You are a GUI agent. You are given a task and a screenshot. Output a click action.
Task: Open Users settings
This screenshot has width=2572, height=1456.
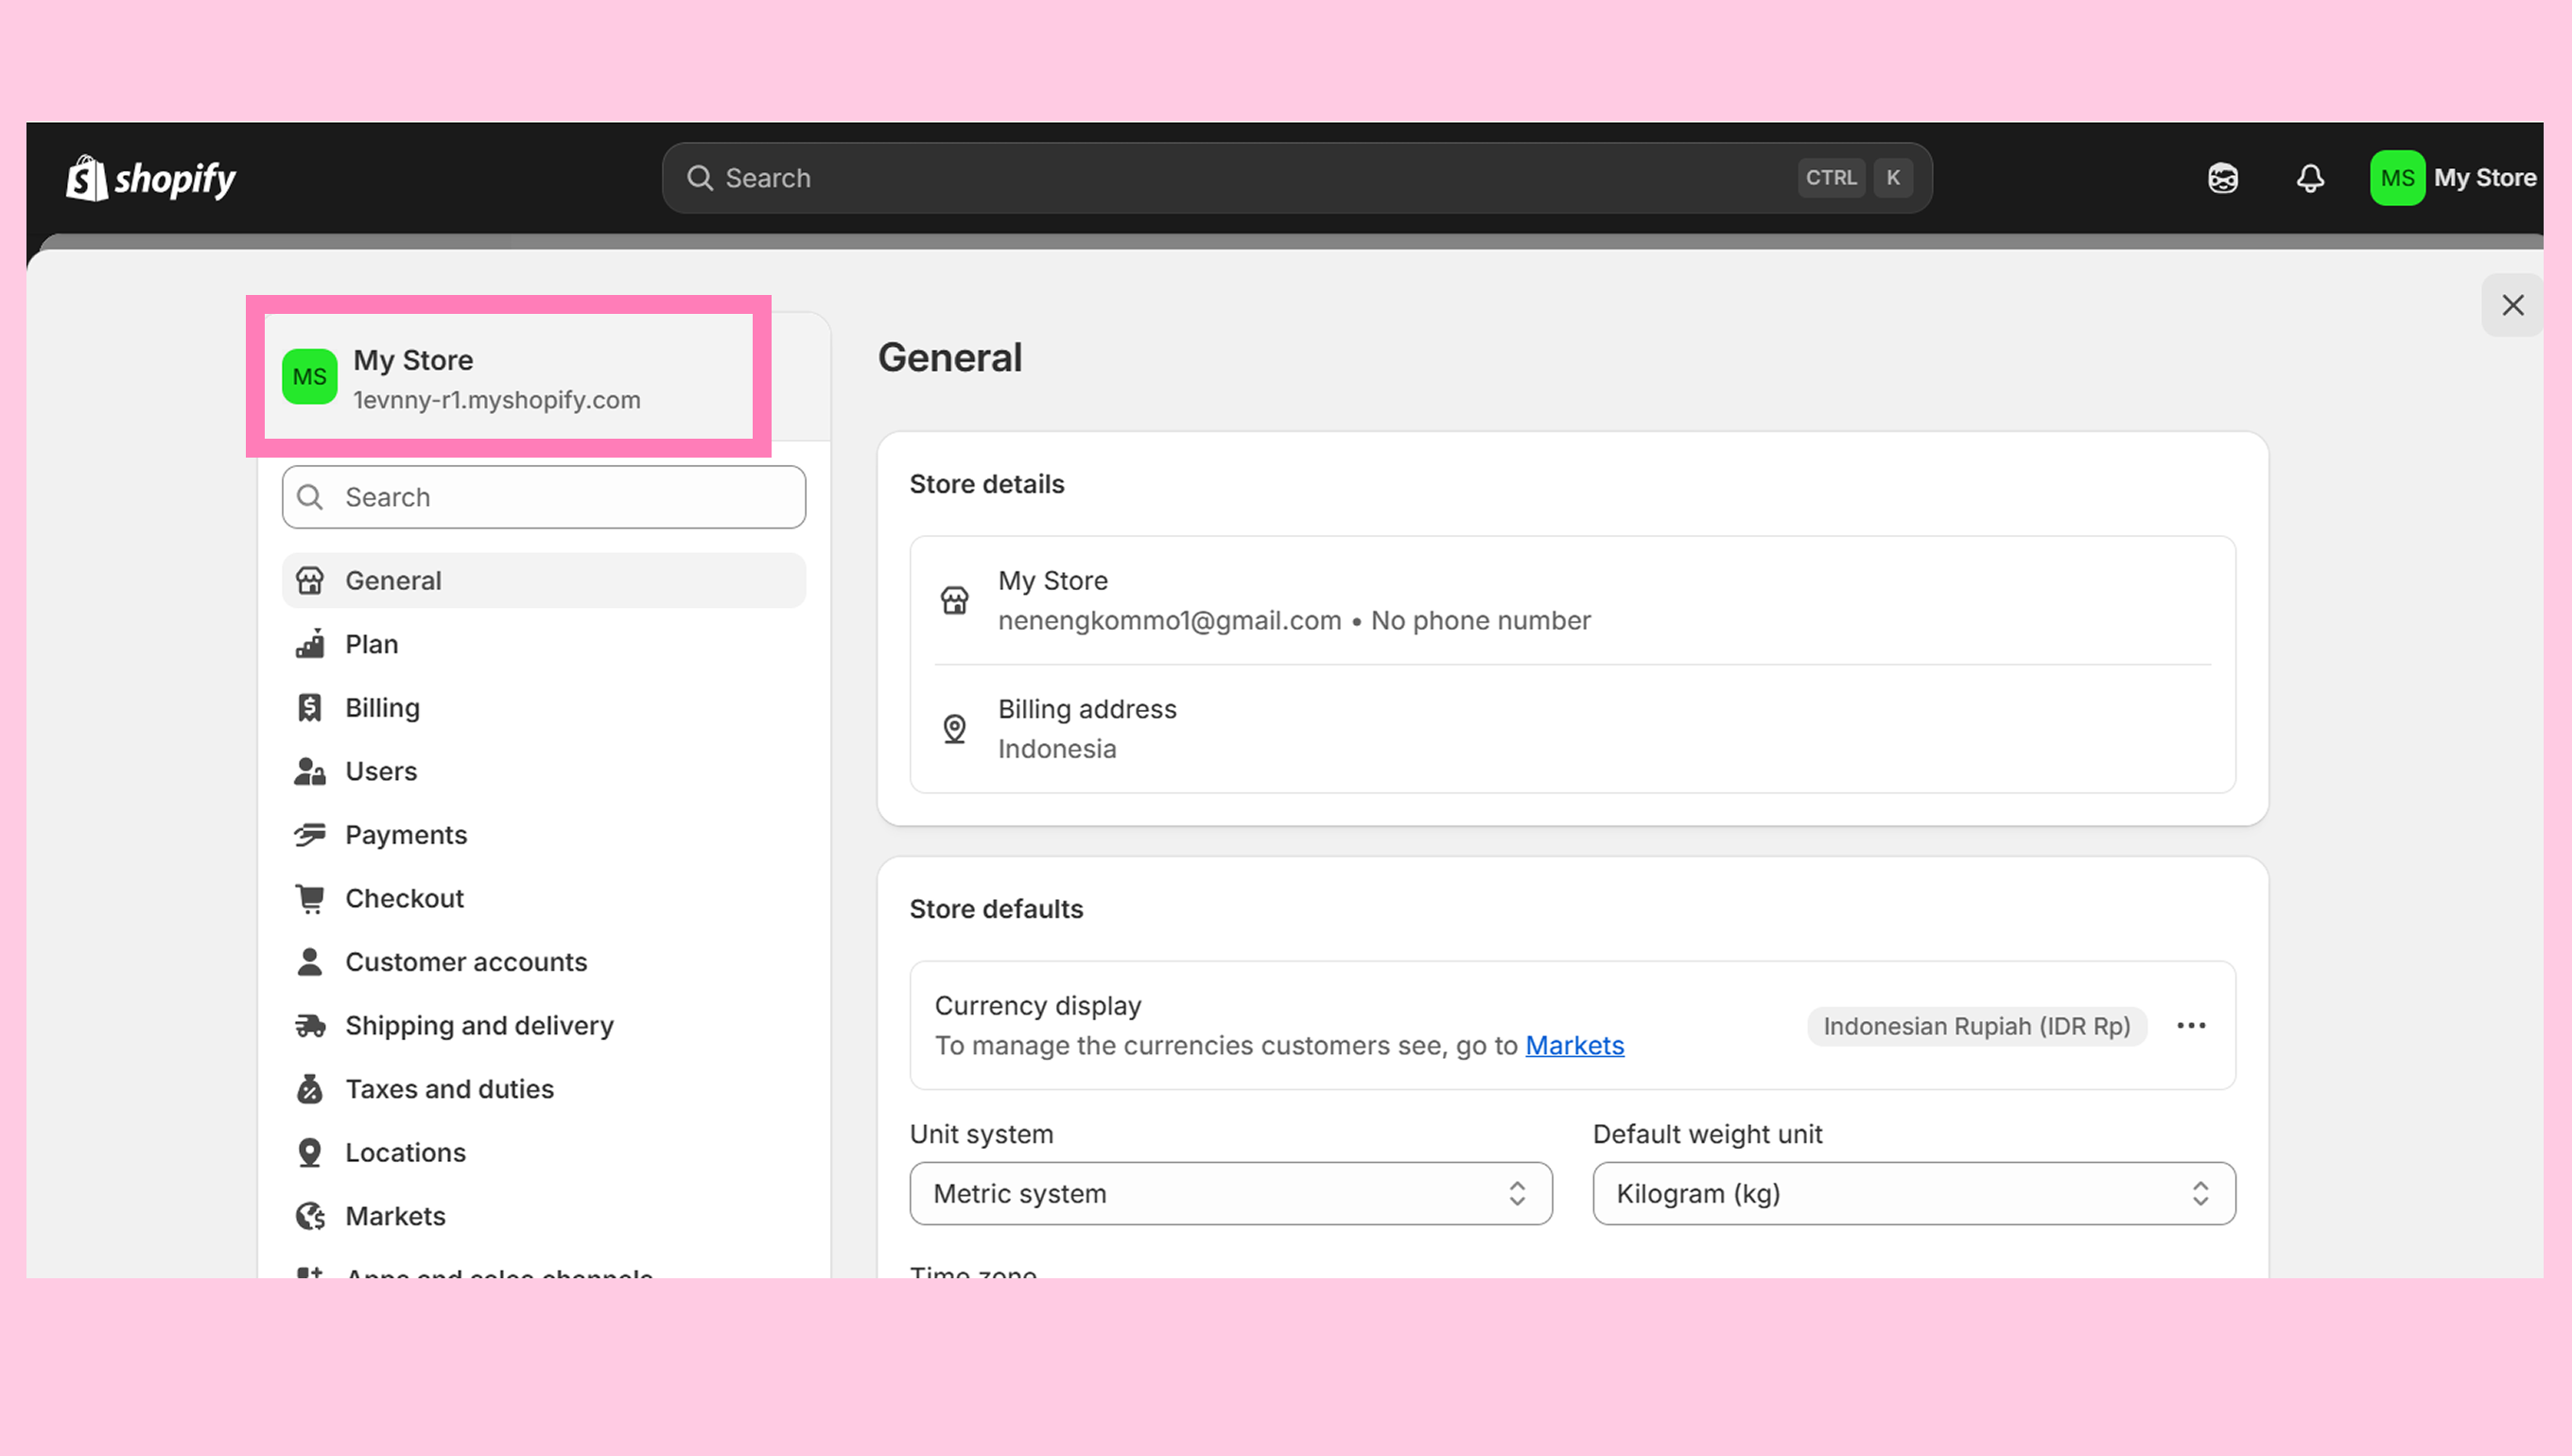pos(381,771)
